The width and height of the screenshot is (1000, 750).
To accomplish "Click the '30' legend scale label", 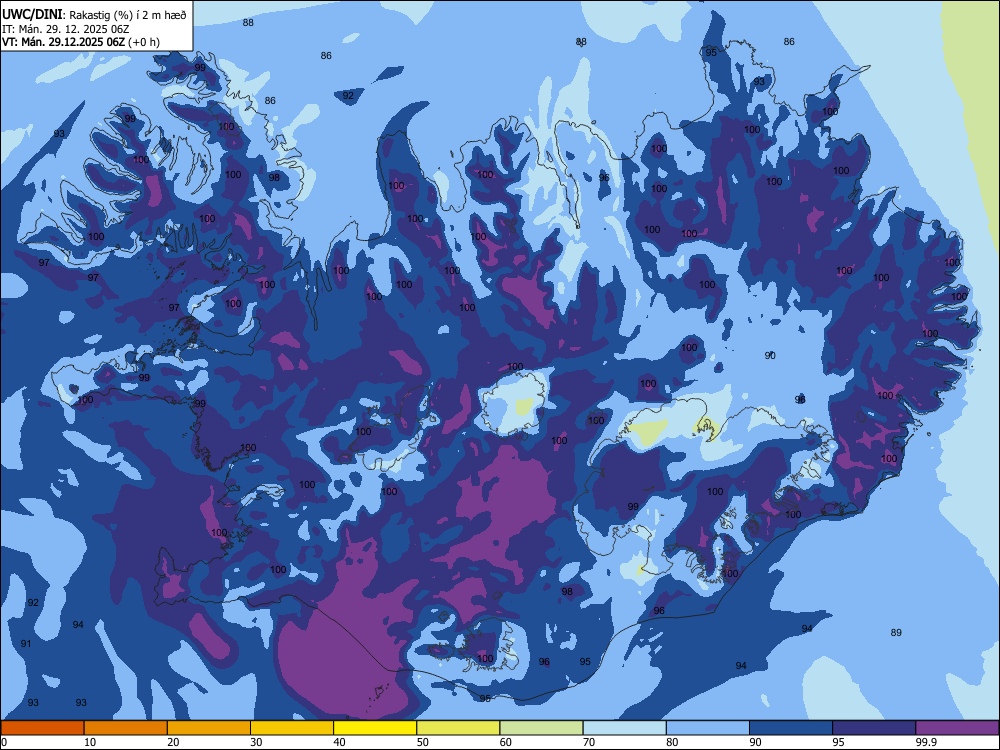I will coord(256,742).
